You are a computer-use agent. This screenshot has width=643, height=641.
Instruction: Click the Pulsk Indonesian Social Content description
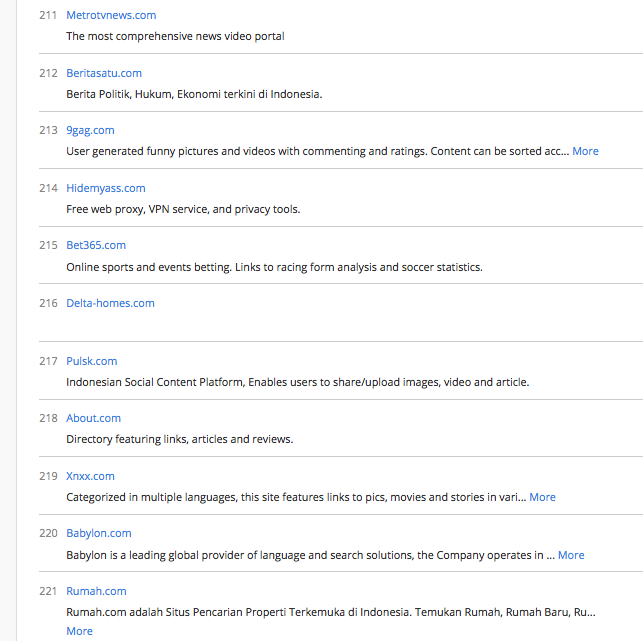[297, 382]
